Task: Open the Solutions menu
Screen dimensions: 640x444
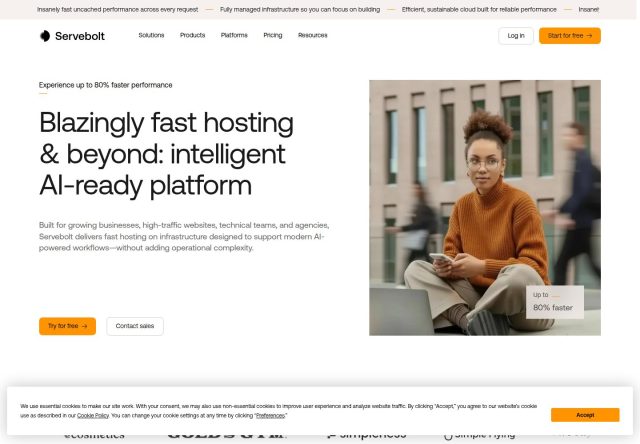Action: pos(151,36)
